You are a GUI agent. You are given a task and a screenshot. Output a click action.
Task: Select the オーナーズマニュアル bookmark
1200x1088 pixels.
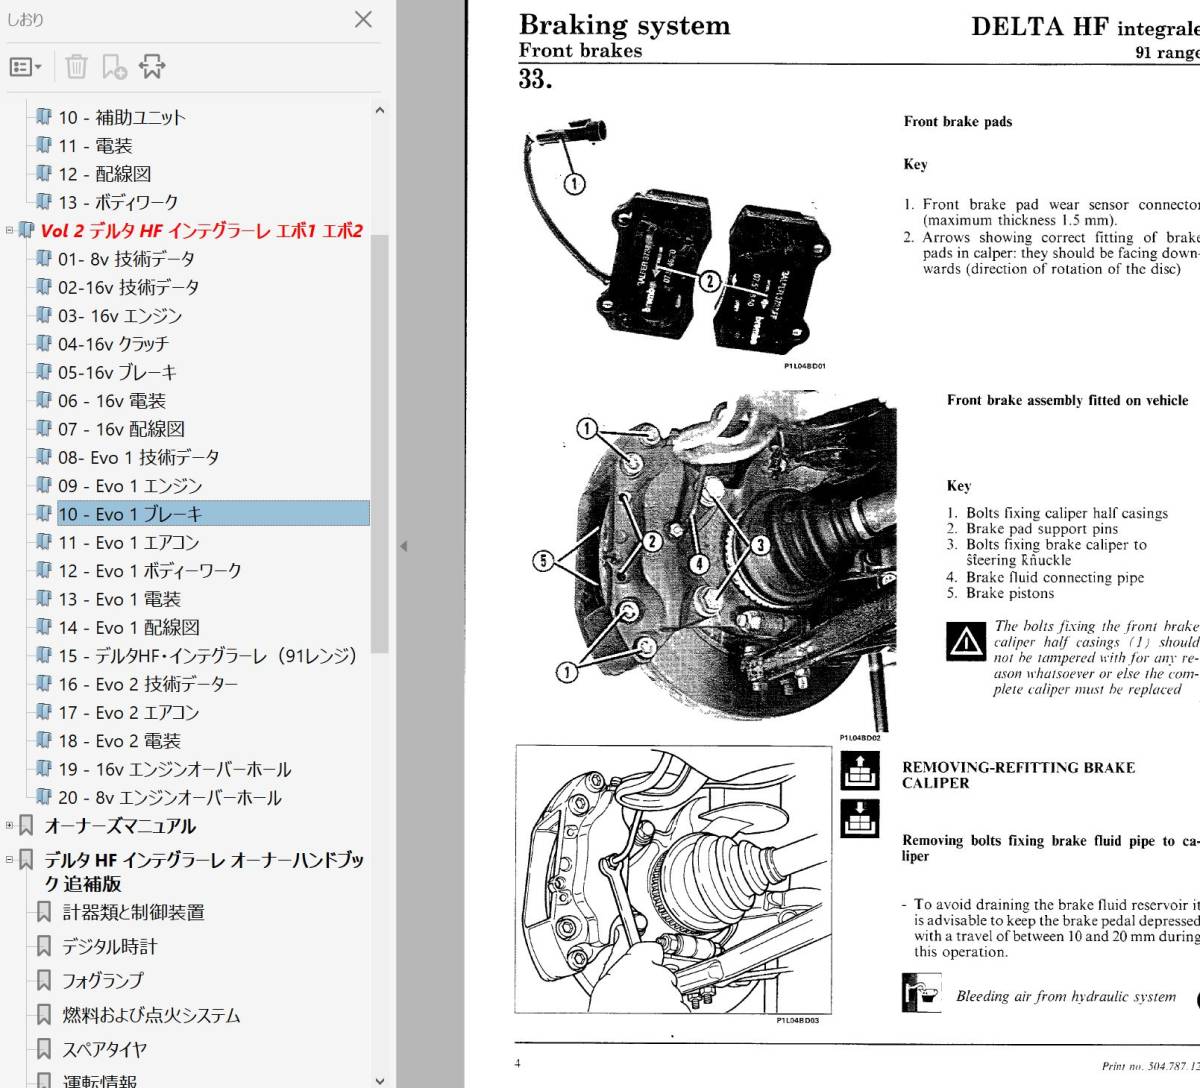click(x=120, y=826)
